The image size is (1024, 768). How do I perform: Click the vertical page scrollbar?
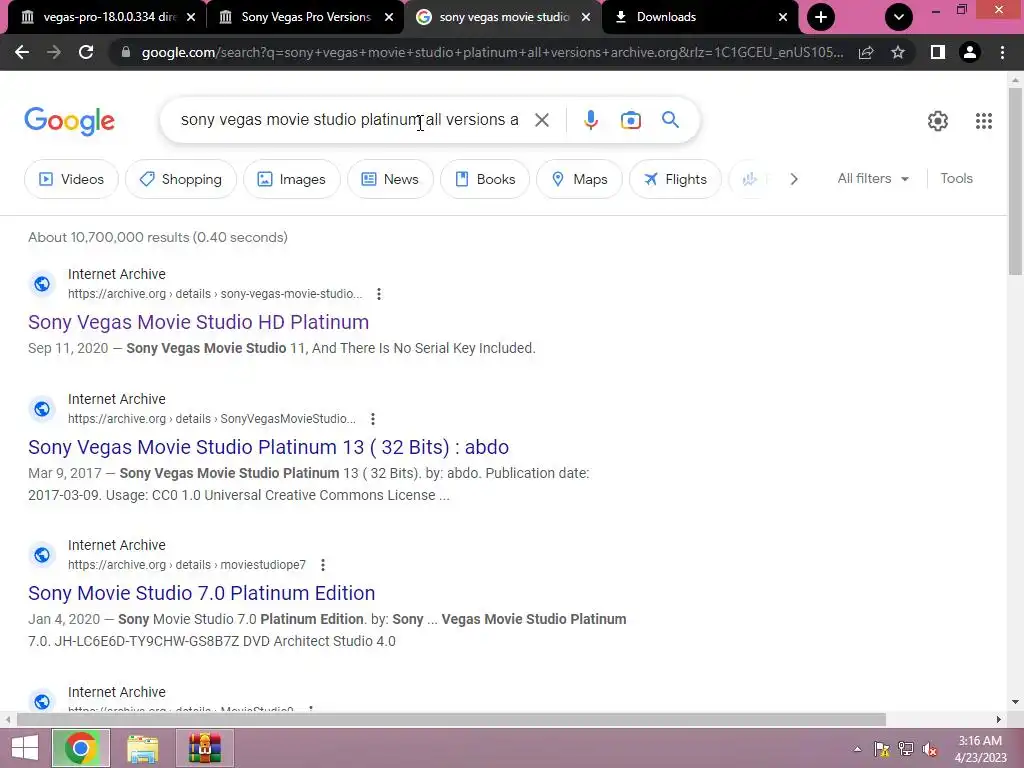(1015, 181)
